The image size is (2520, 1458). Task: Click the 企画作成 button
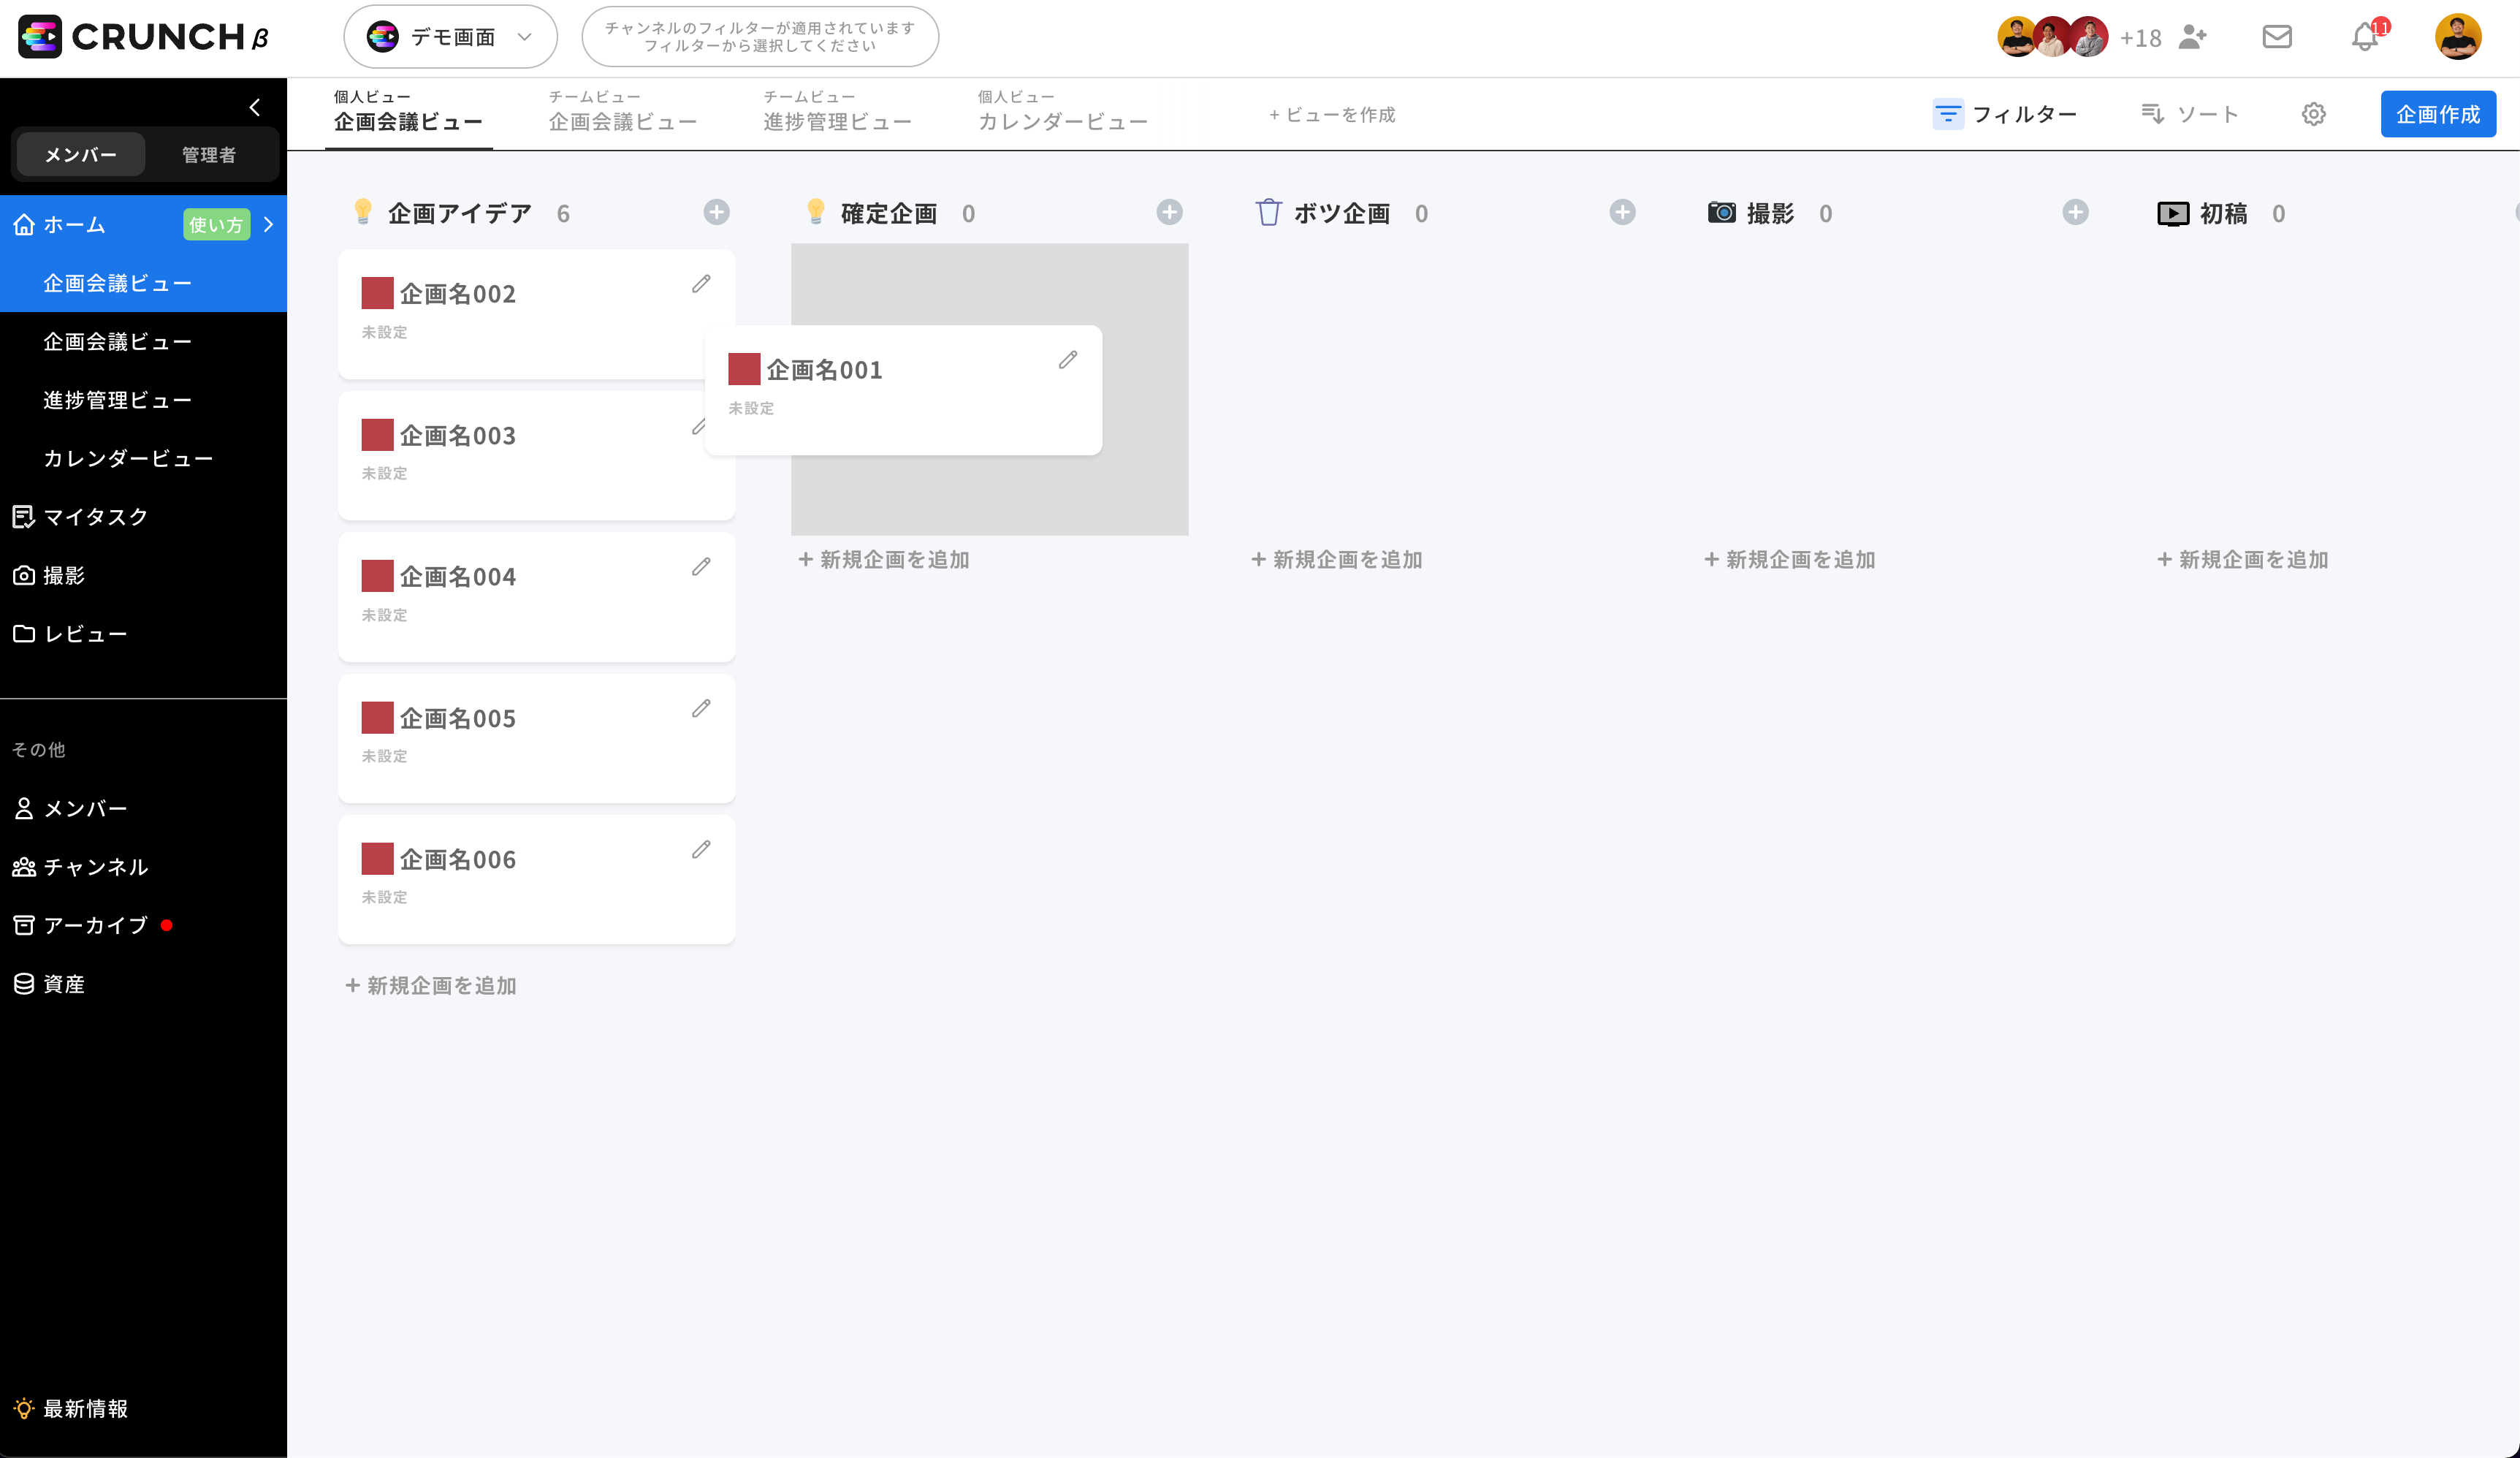click(x=2437, y=114)
